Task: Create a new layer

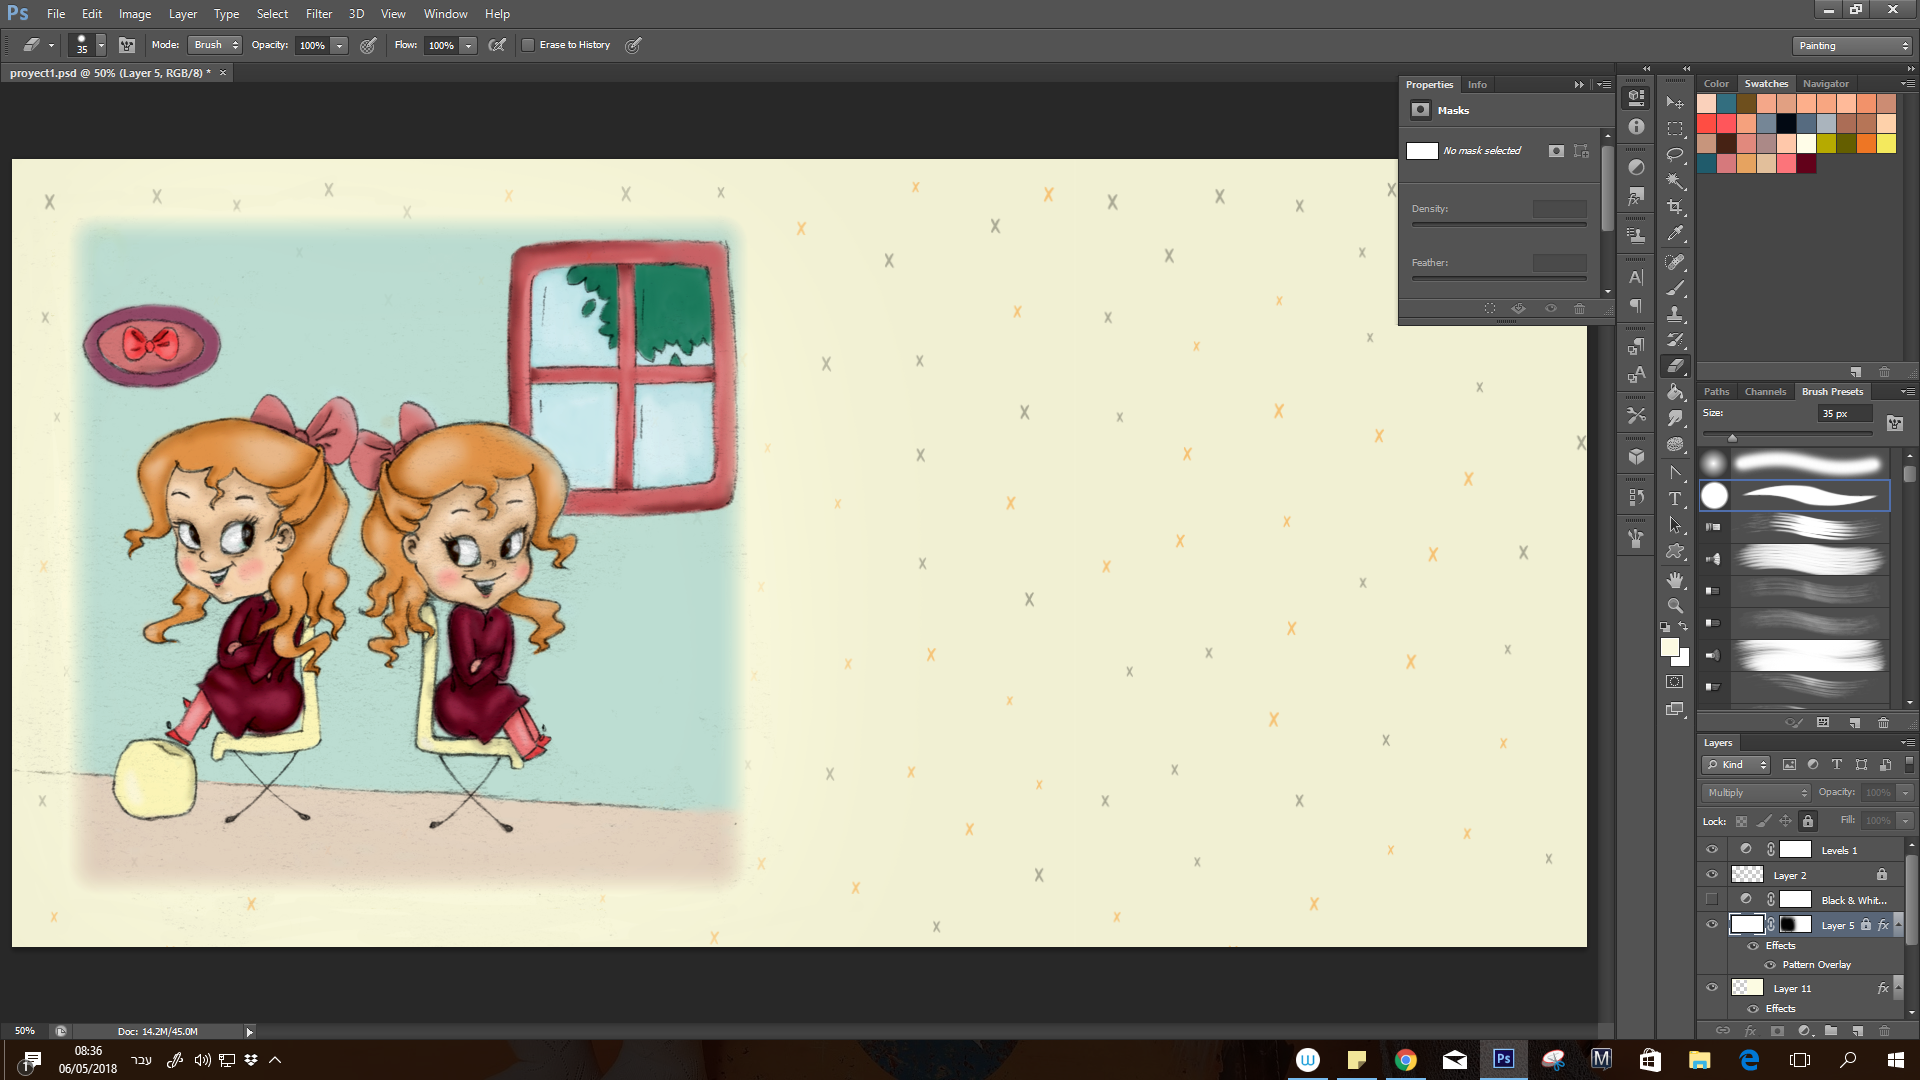Action: pos(1857,1030)
